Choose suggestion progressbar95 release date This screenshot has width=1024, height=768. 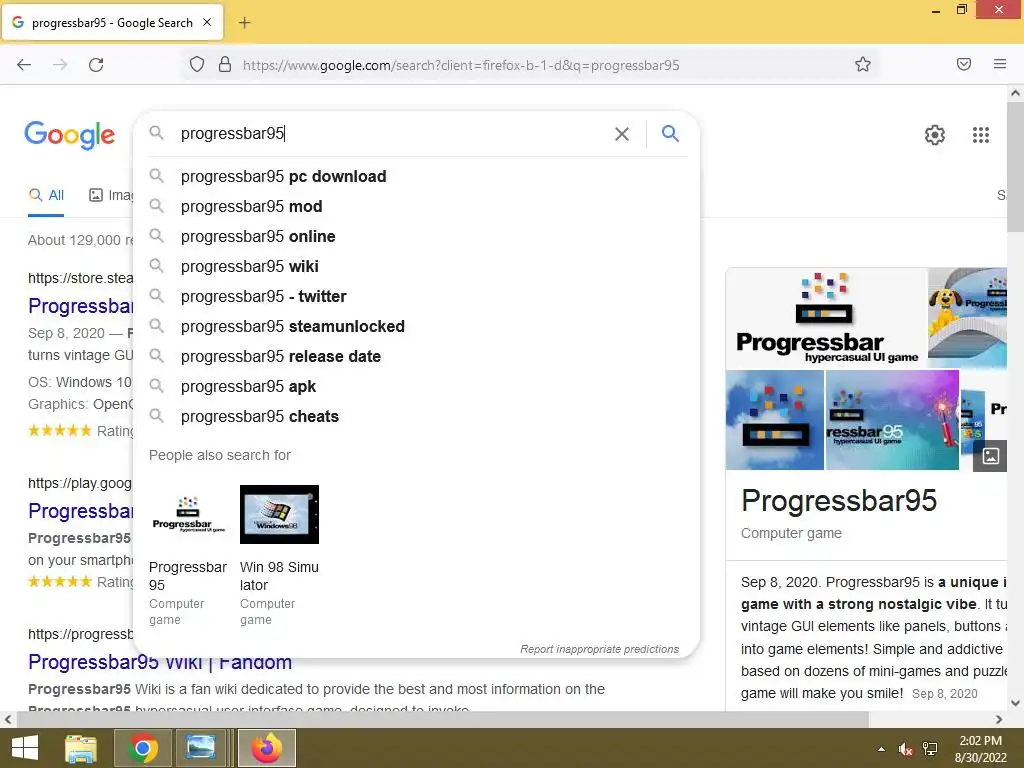(x=417, y=357)
